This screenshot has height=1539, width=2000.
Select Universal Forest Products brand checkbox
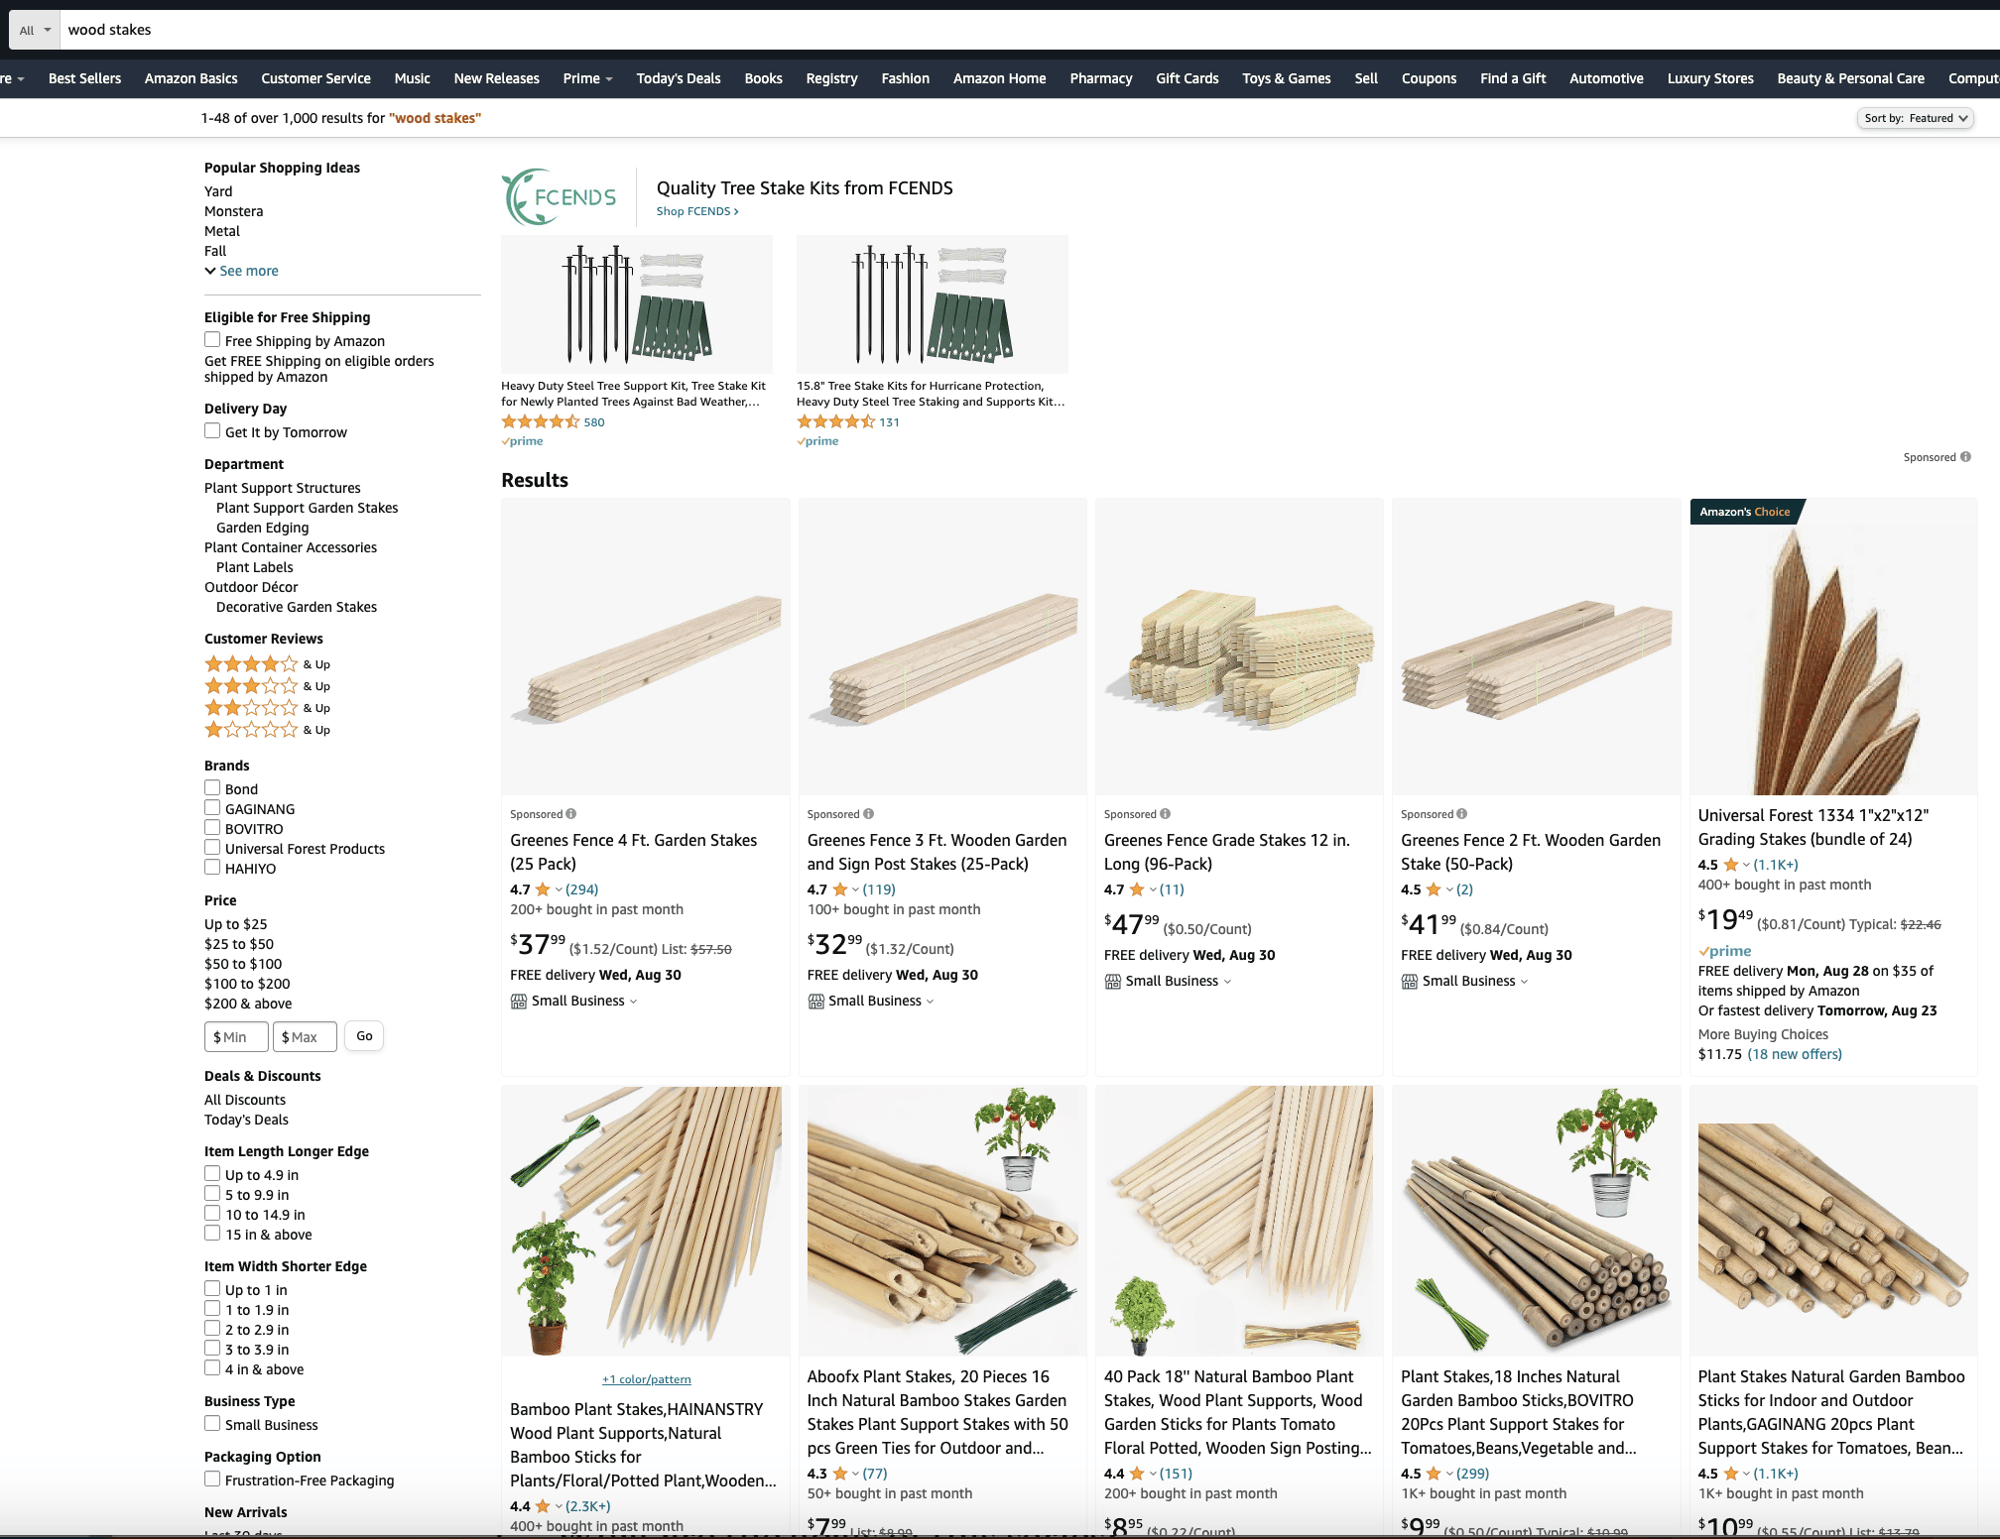(x=212, y=848)
